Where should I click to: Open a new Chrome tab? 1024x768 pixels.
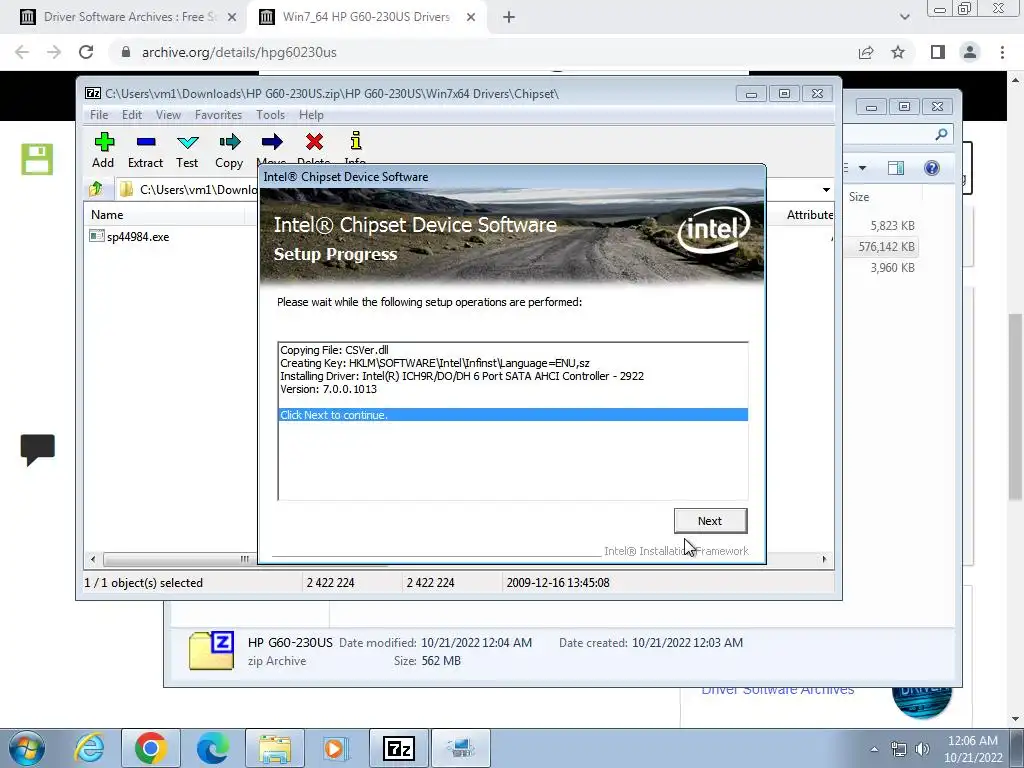click(509, 18)
